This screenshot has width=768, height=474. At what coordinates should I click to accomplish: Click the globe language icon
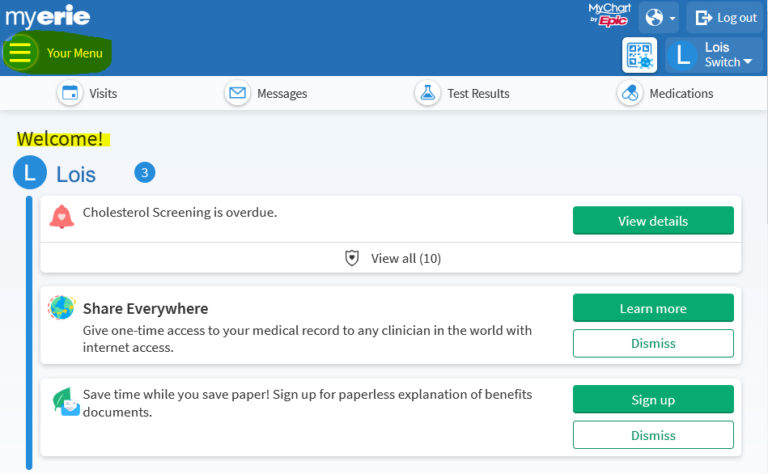click(655, 18)
